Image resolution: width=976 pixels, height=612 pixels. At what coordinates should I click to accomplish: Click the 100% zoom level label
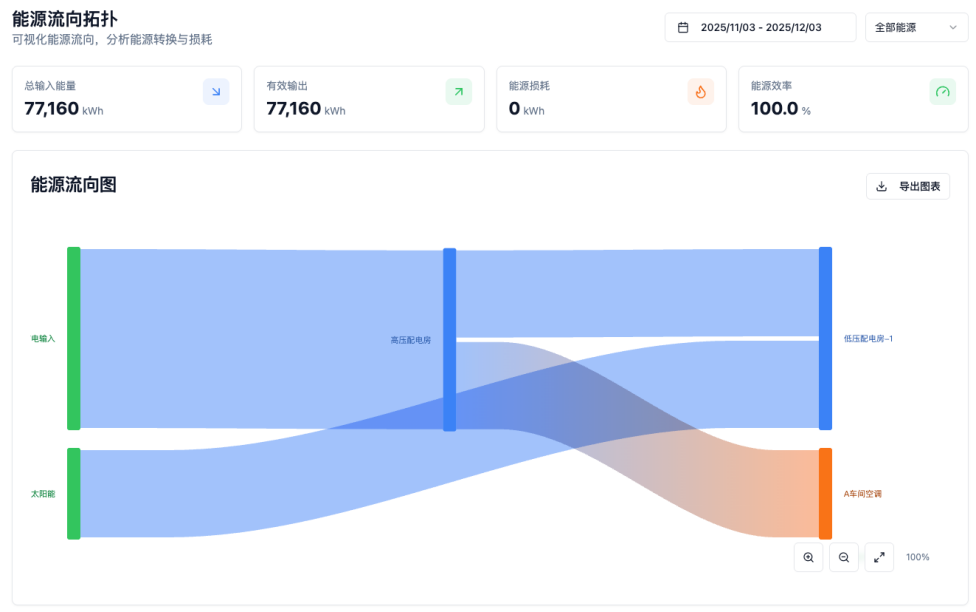[917, 557]
